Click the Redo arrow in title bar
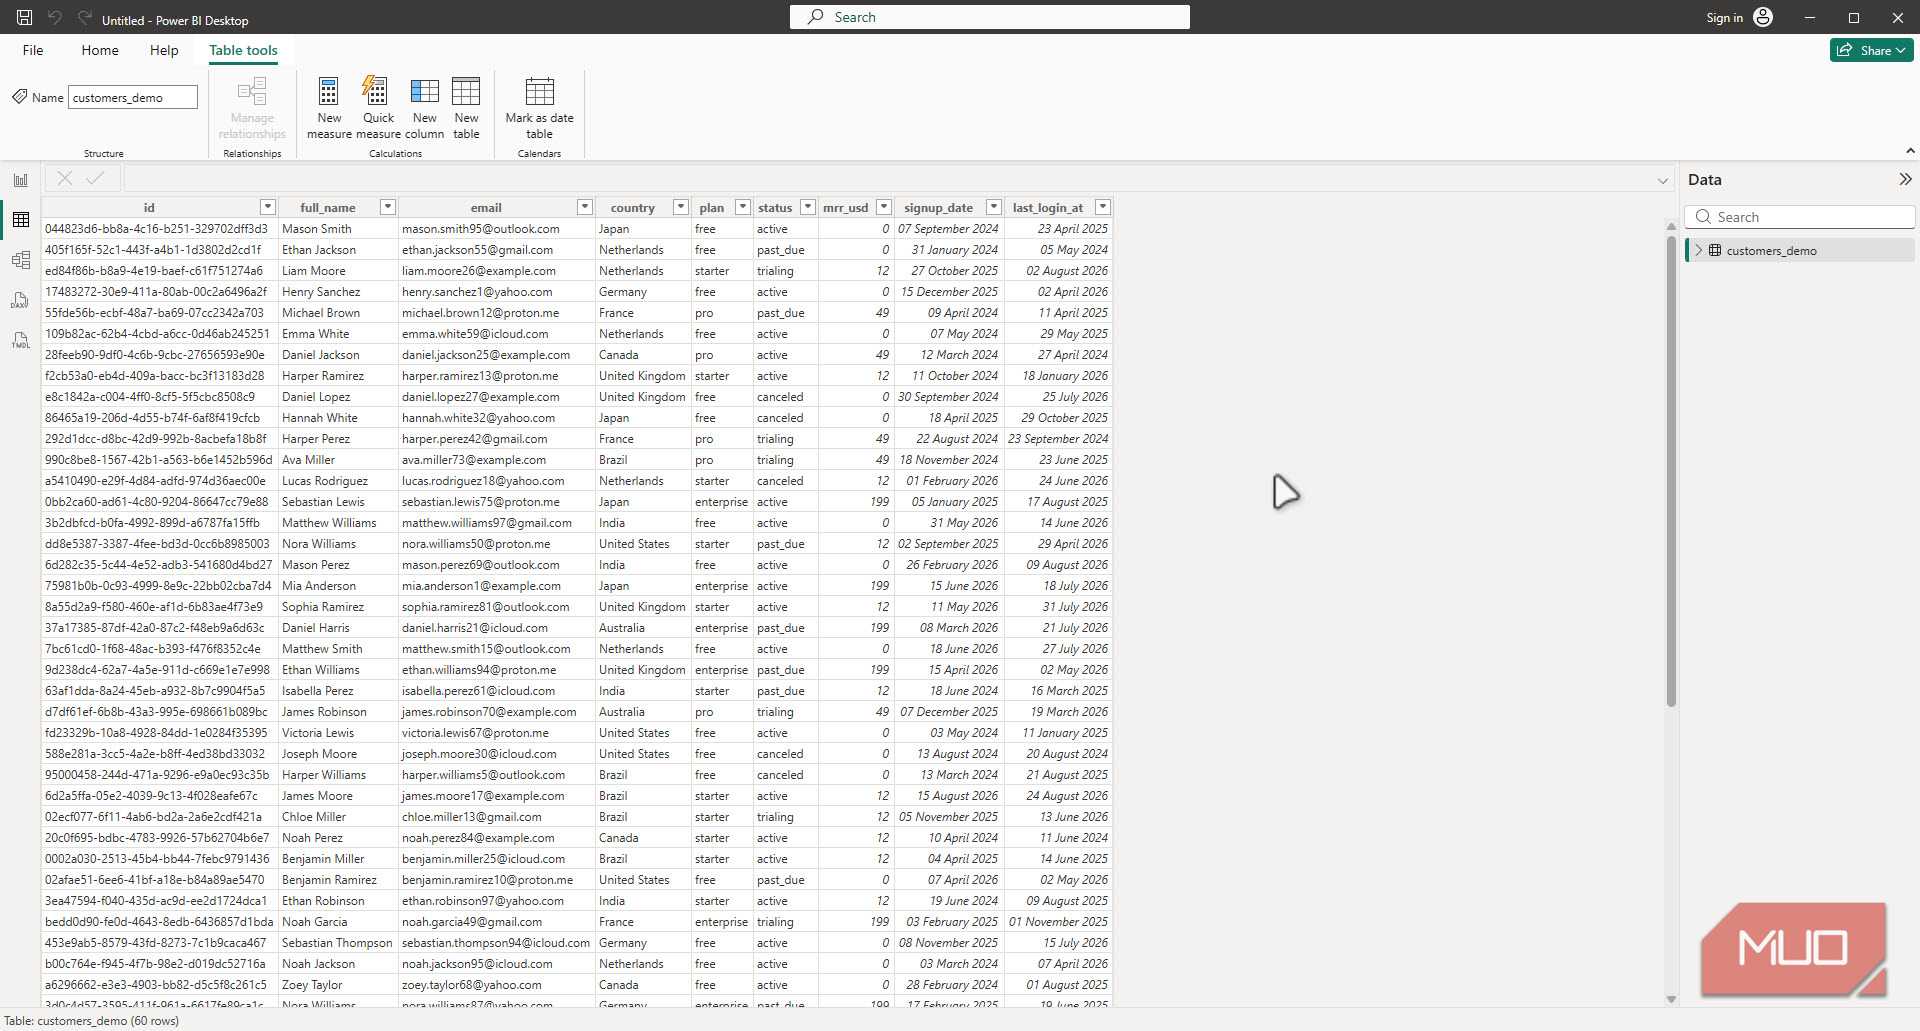 pos(85,18)
